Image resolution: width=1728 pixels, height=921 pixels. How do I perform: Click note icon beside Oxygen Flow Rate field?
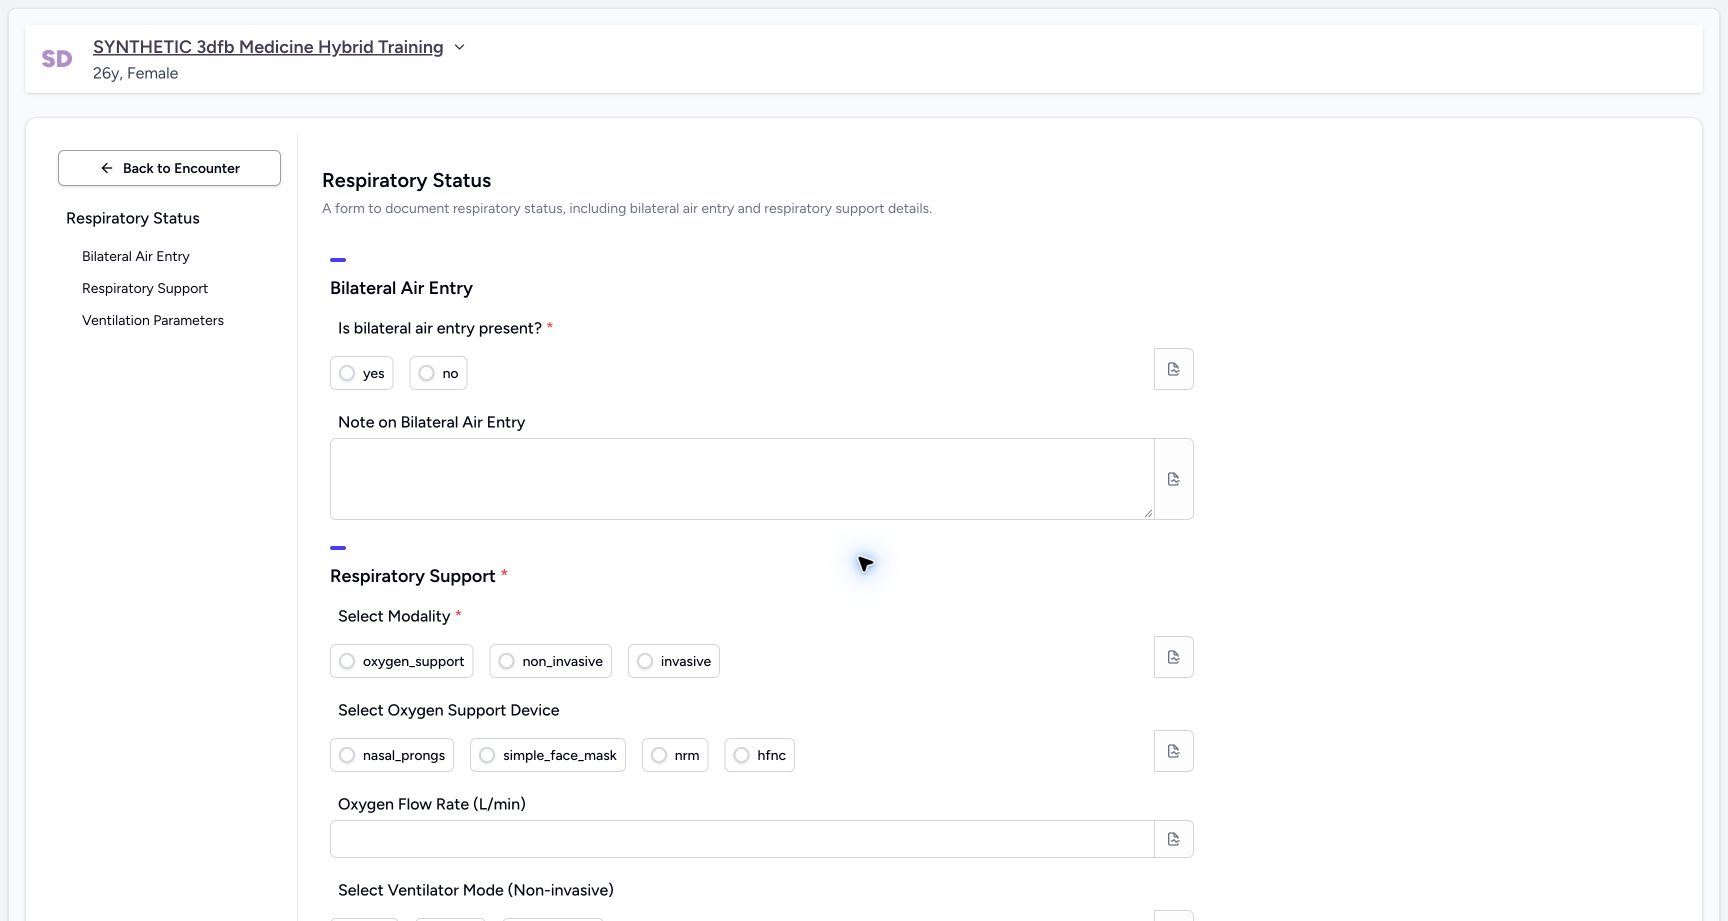click(1174, 839)
